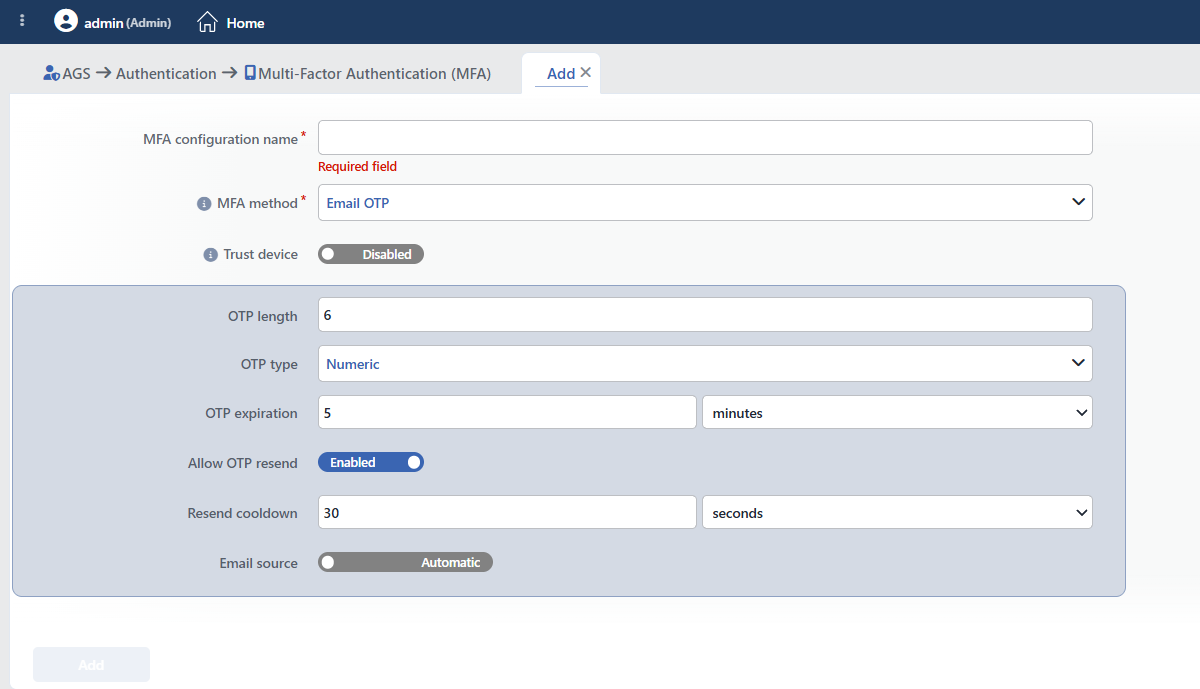Click the 'OTP length' label

coord(263,316)
